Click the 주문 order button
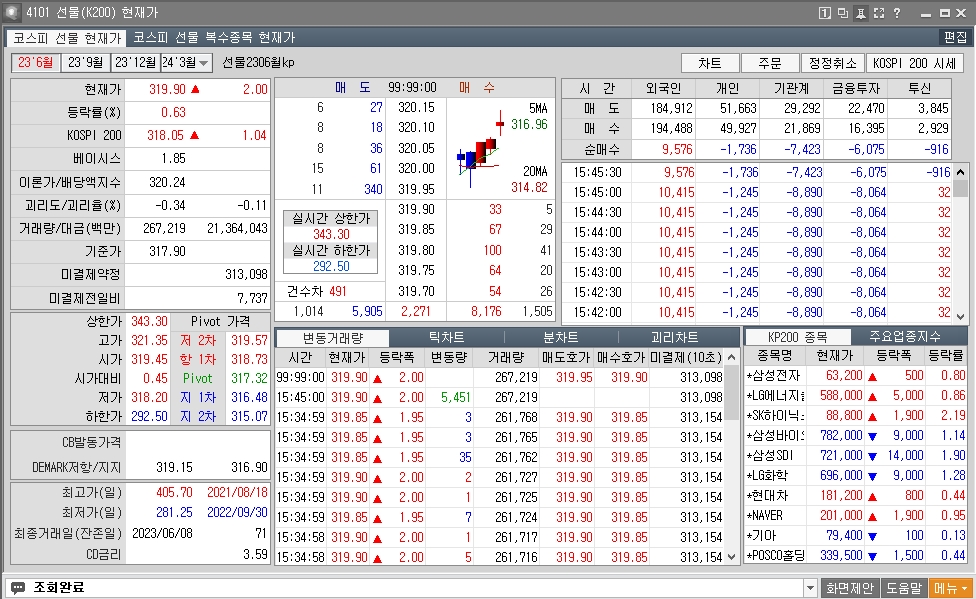The height and width of the screenshot is (599, 976). tap(770, 60)
